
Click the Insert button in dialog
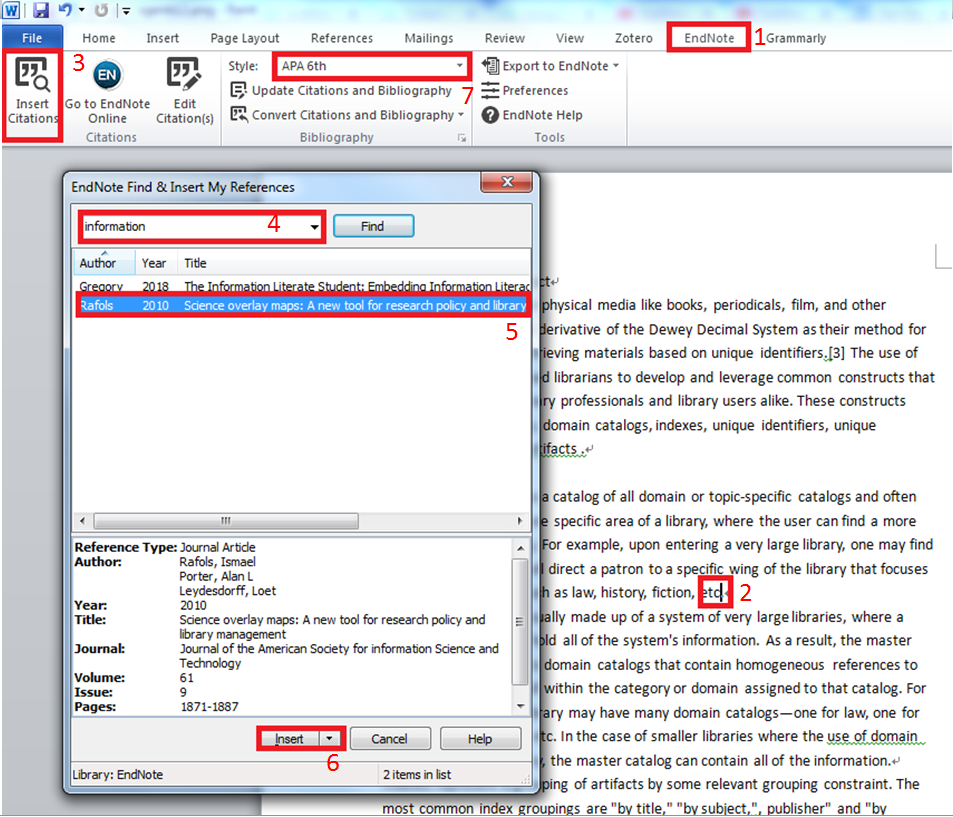[x=289, y=739]
